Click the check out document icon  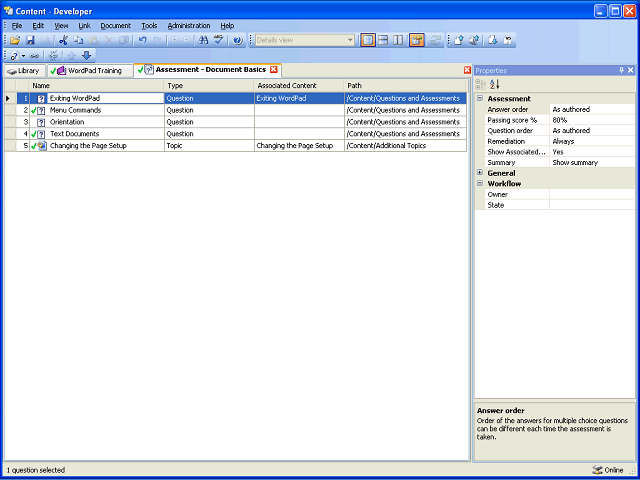point(492,40)
